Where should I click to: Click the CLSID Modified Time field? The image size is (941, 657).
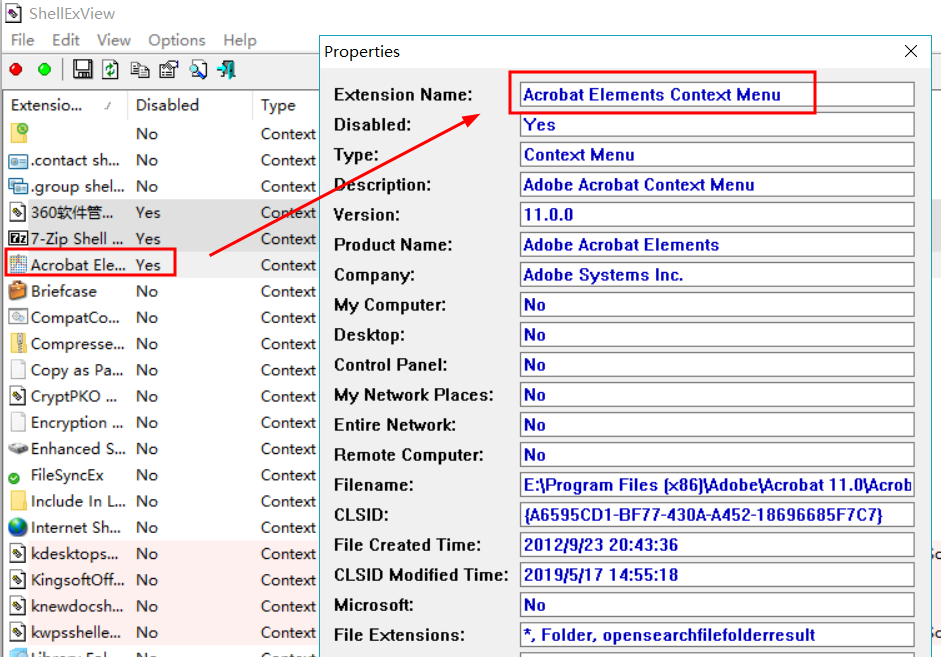pos(717,575)
